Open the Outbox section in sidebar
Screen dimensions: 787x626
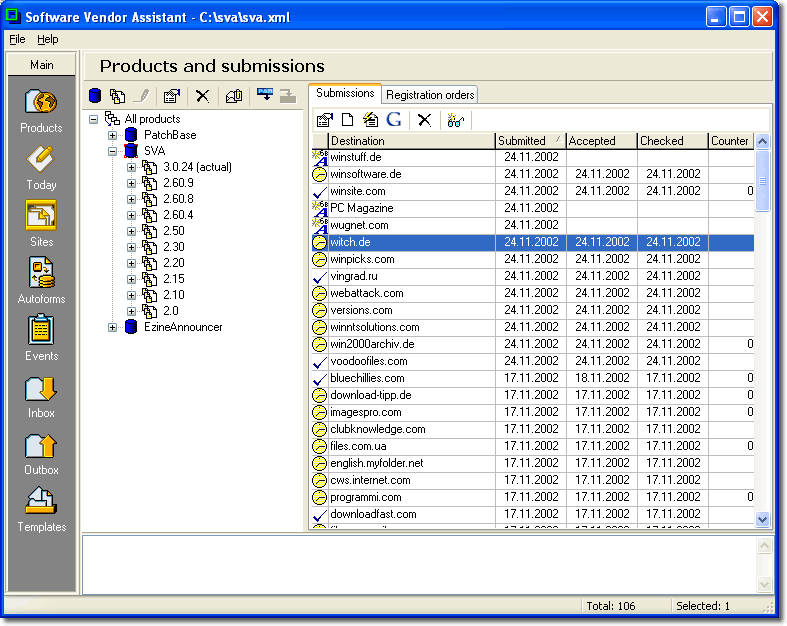(41, 454)
